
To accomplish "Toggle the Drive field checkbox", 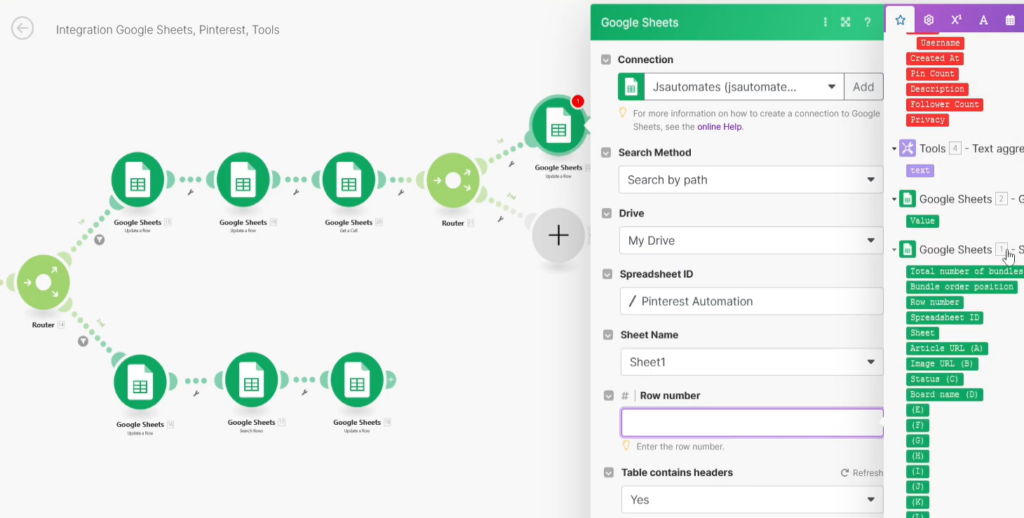I will [607, 214].
